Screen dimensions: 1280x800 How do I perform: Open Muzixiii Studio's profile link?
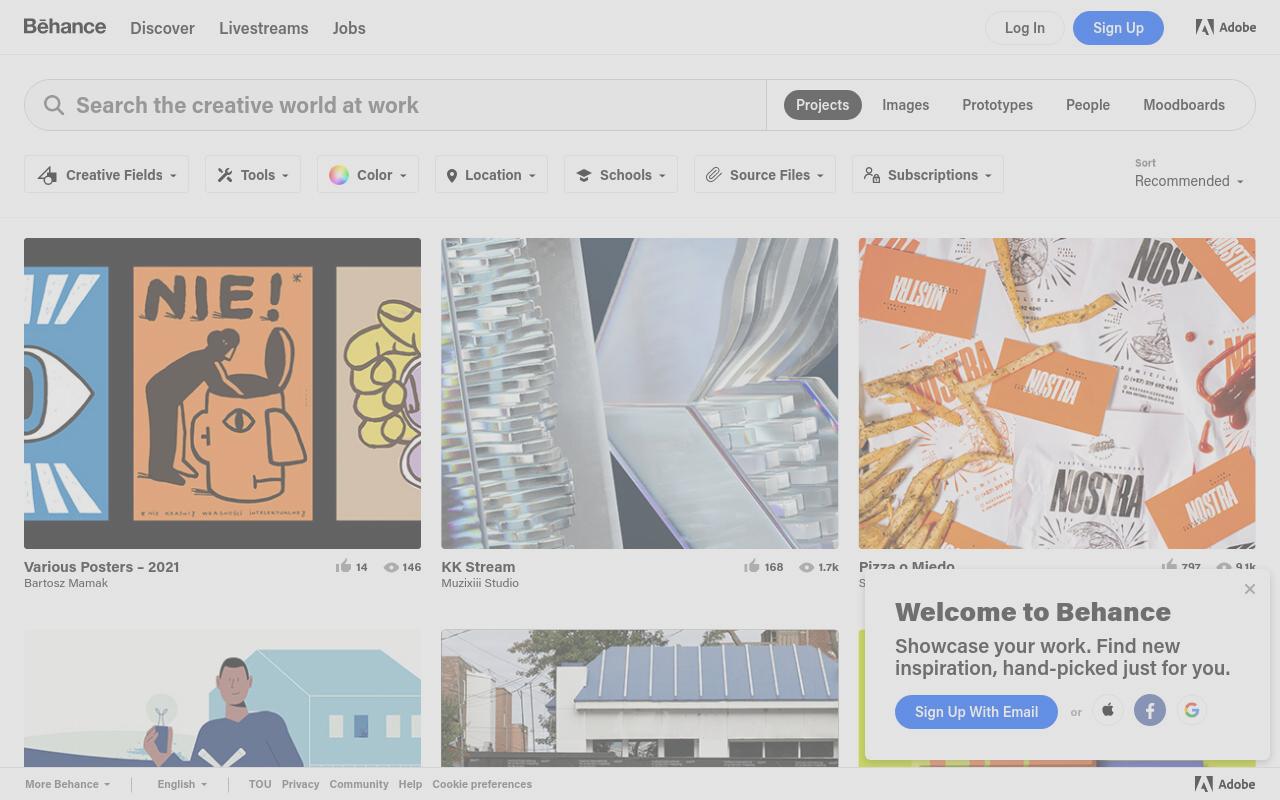coord(480,583)
